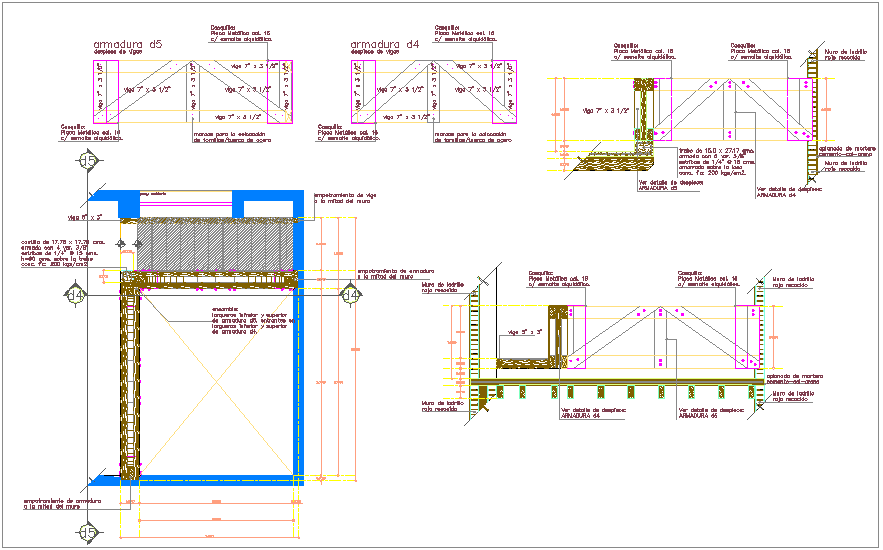The width and height of the screenshot is (883, 550).
Task: Select the left d4 section marker
Action: 76,294
